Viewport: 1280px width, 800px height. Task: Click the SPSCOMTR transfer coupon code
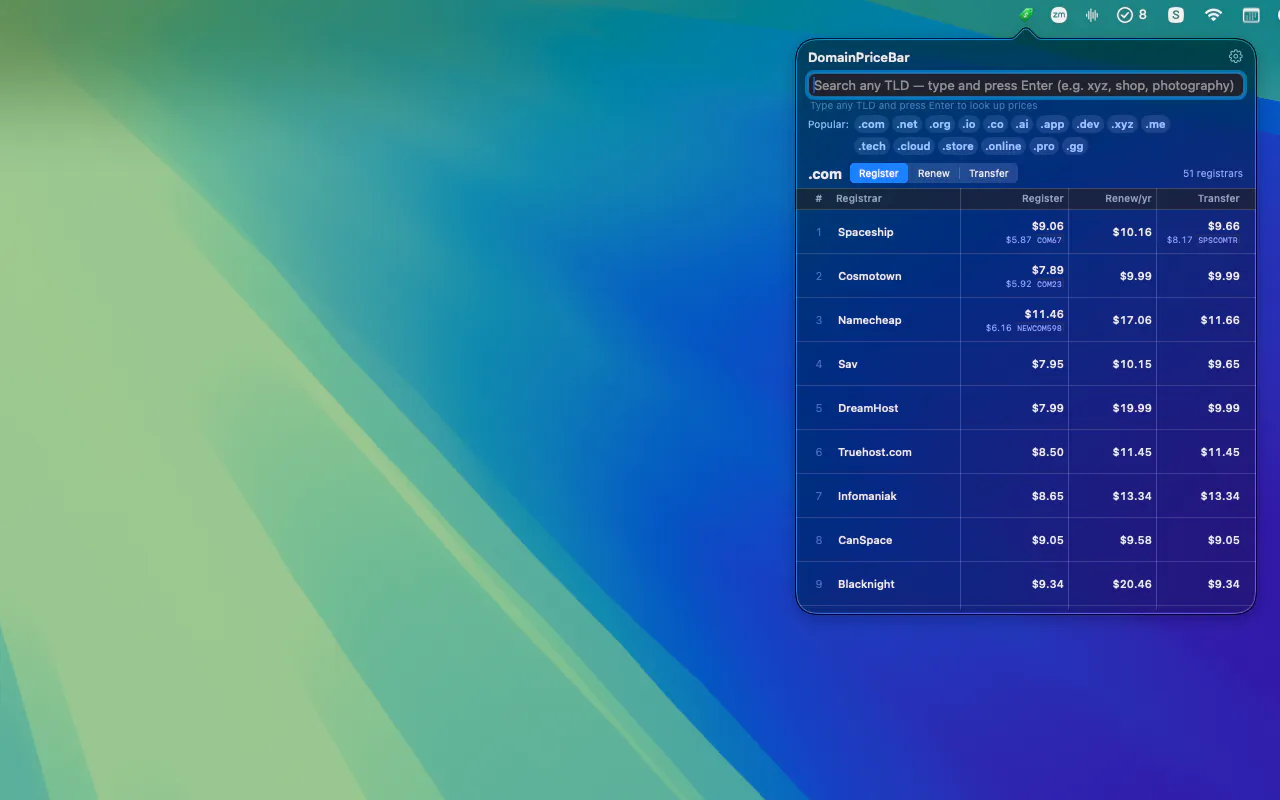coord(1218,240)
